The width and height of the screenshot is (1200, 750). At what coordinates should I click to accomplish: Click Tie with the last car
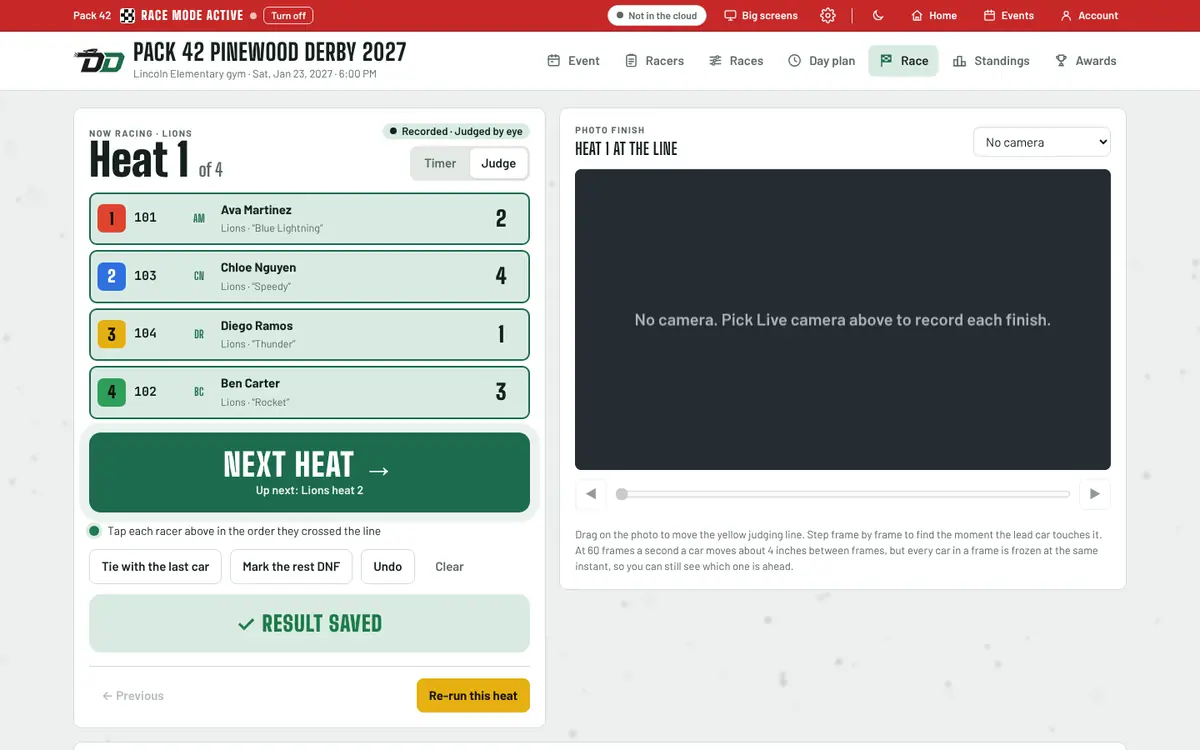155,566
